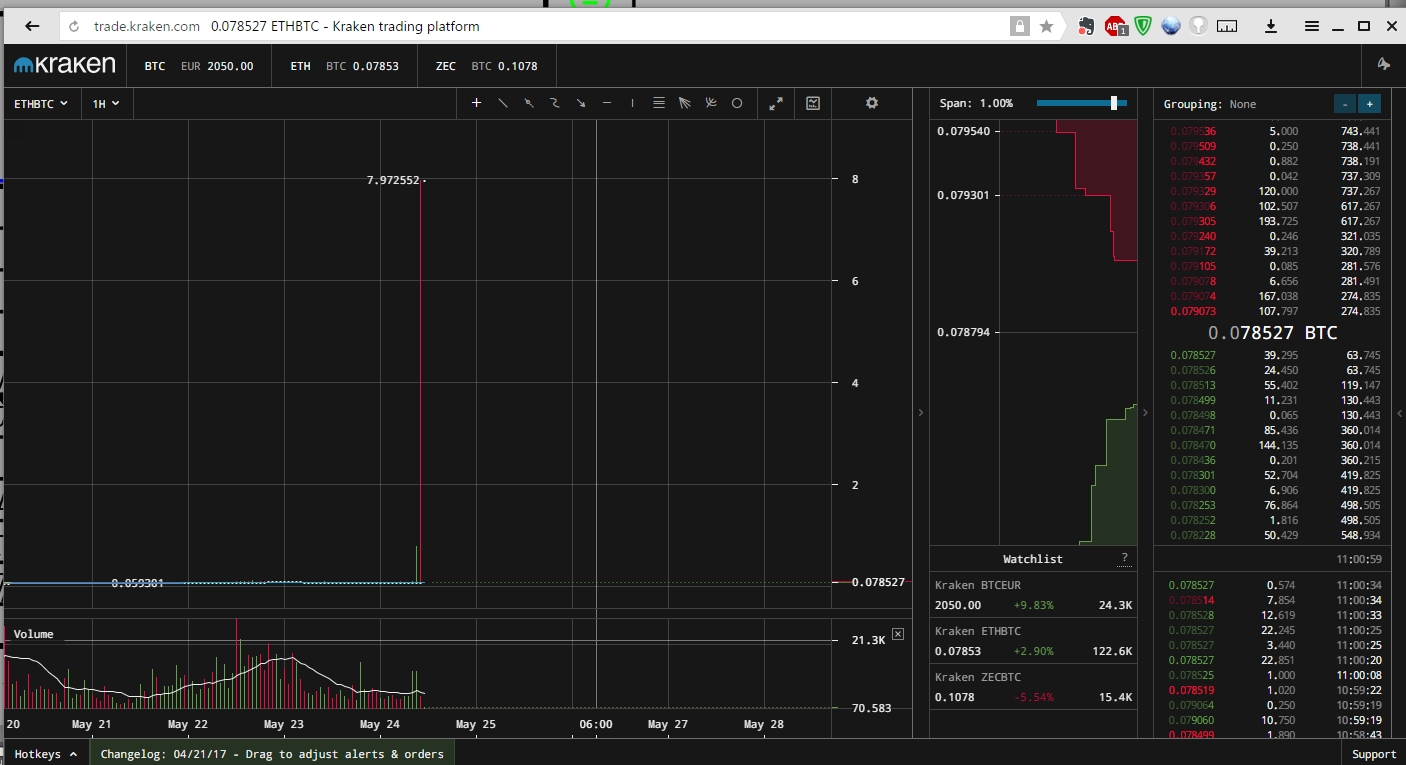Decrease order book grouping with minus
The height and width of the screenshot is (765, 1406).
pyautogui.click(x=1345, y=103)
